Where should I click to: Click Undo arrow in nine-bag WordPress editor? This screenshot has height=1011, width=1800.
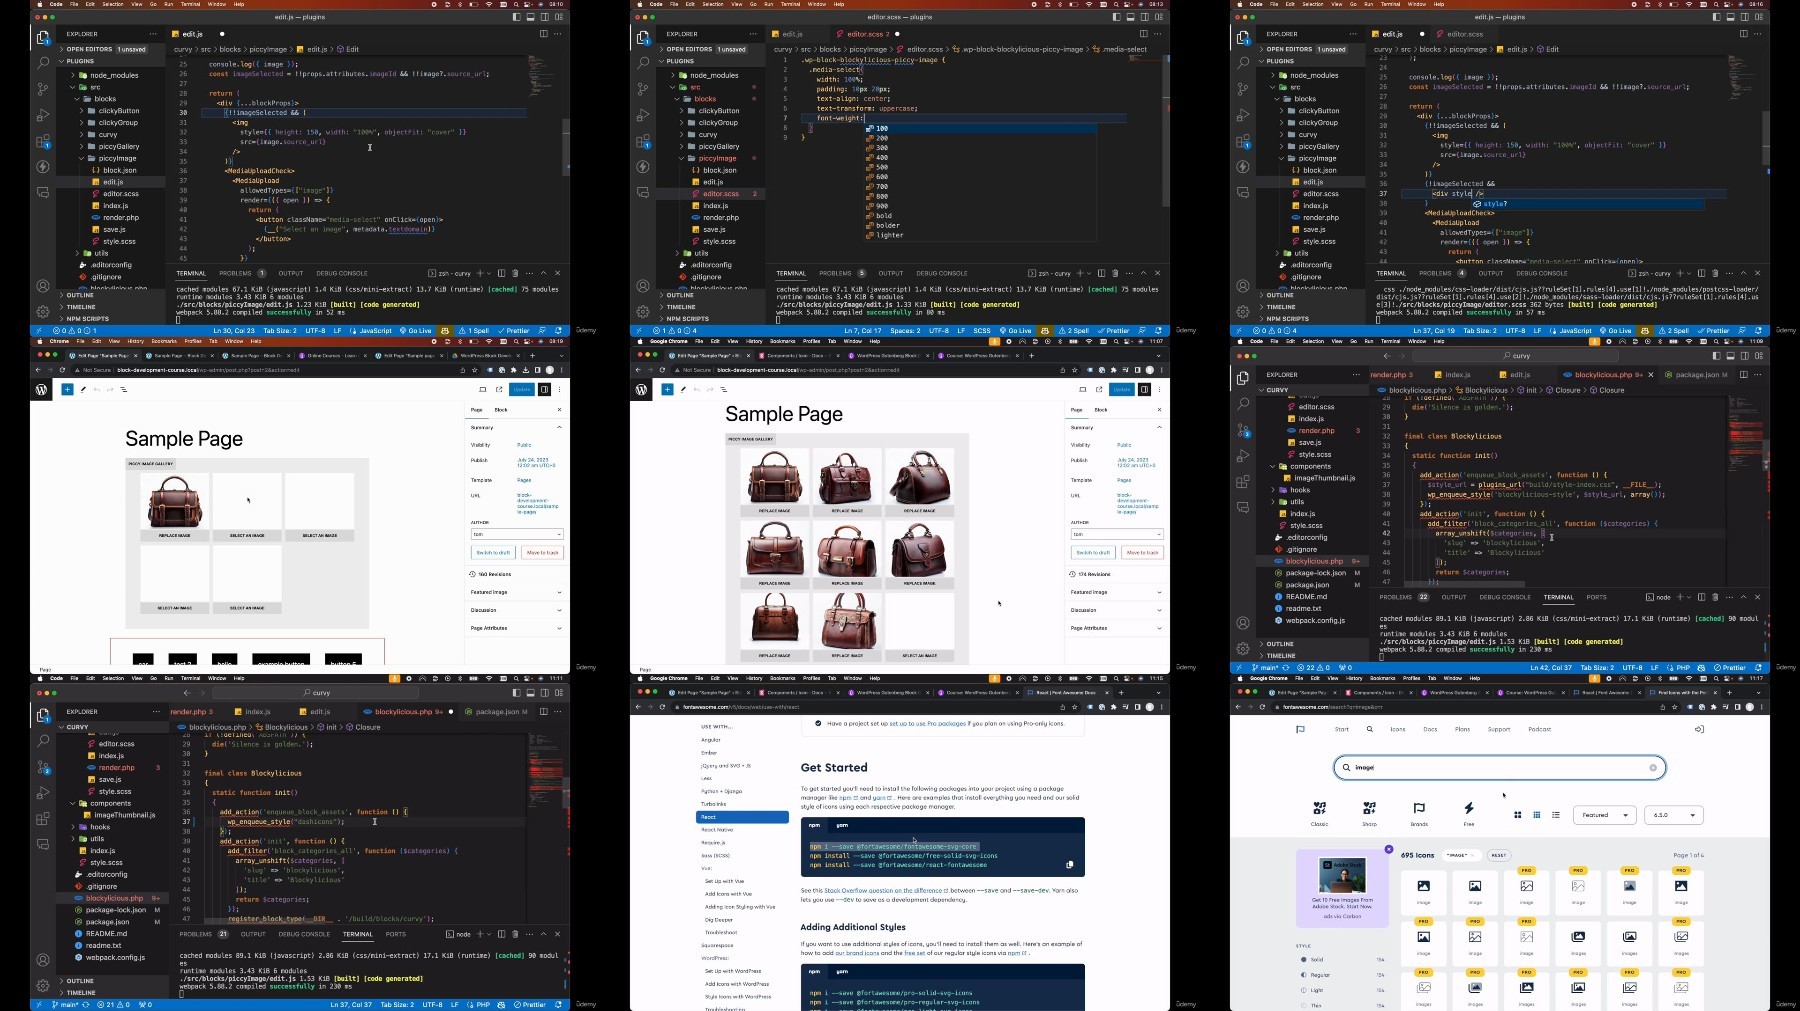(697, 389)
